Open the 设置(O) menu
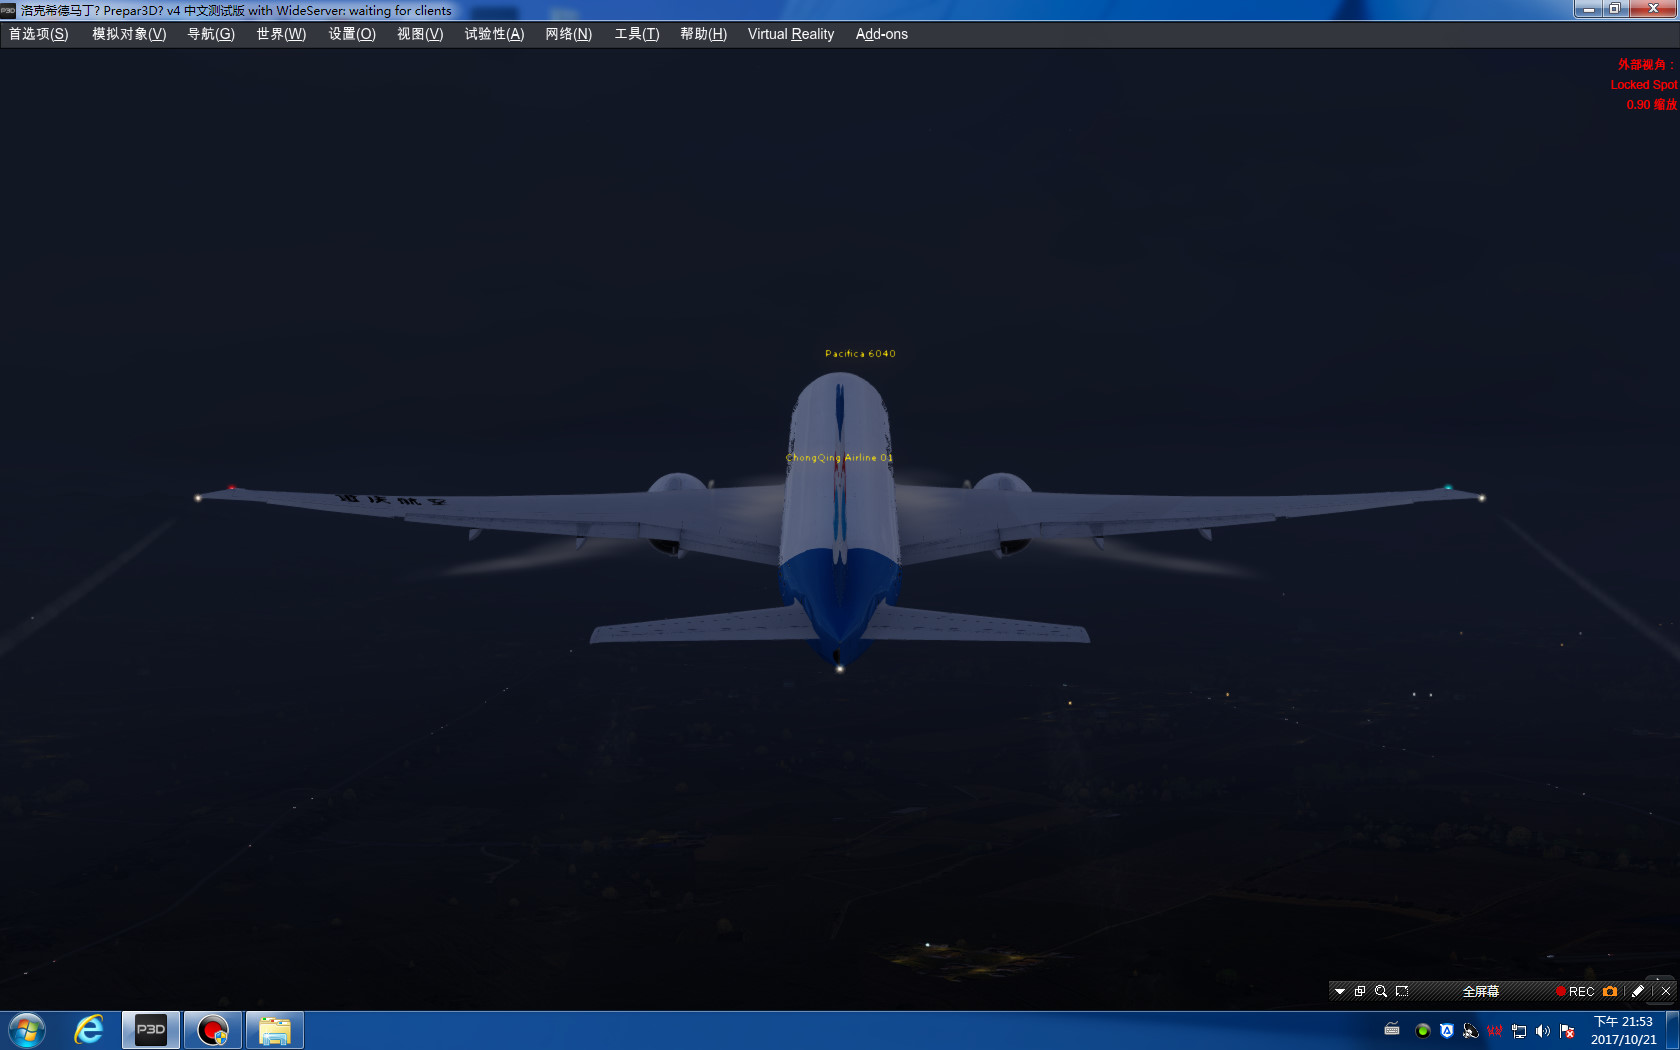The width and height of the screenshot is (1680, 1050). tap(352, 34)
